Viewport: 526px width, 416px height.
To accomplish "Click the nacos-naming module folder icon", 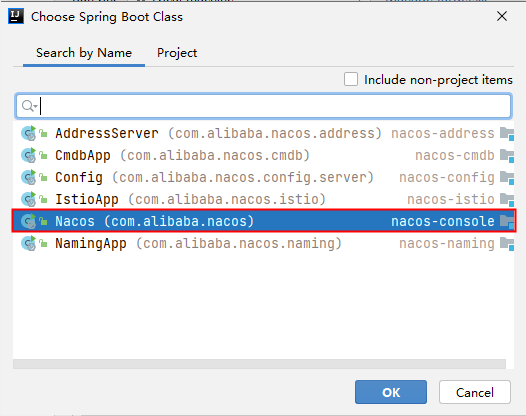I will click(x=507, y=244).
